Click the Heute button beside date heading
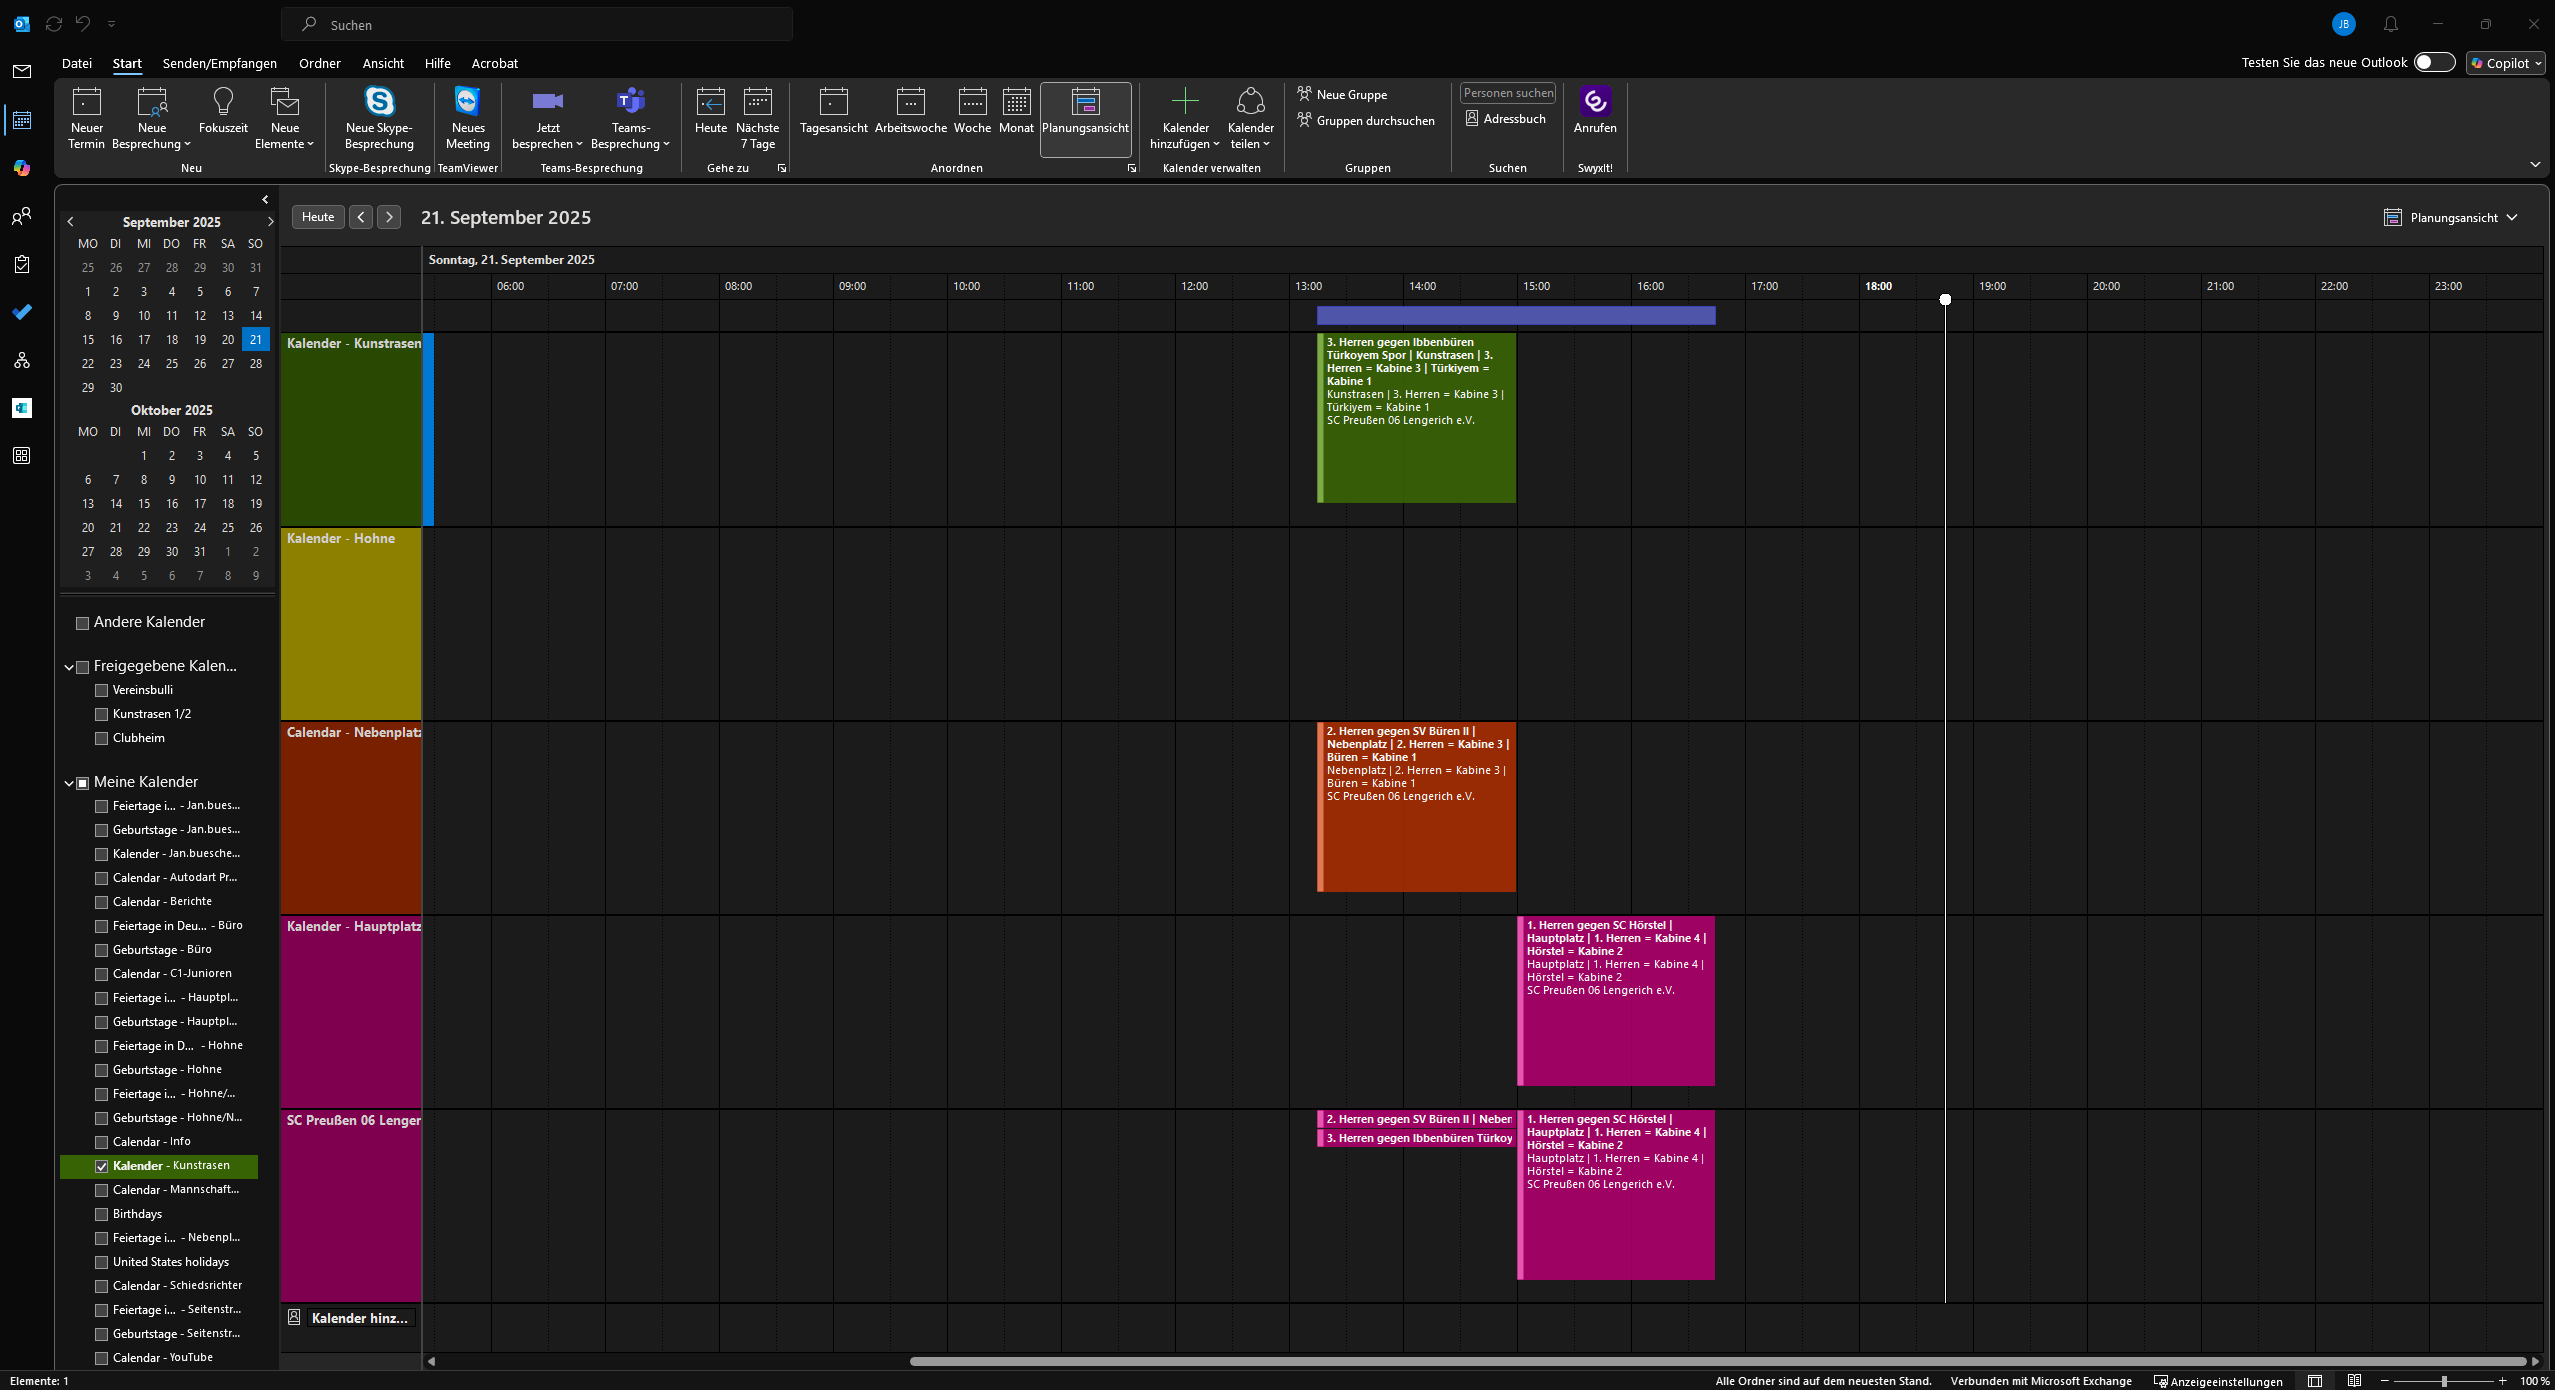2555x1390 pixels. pos(318,217)
